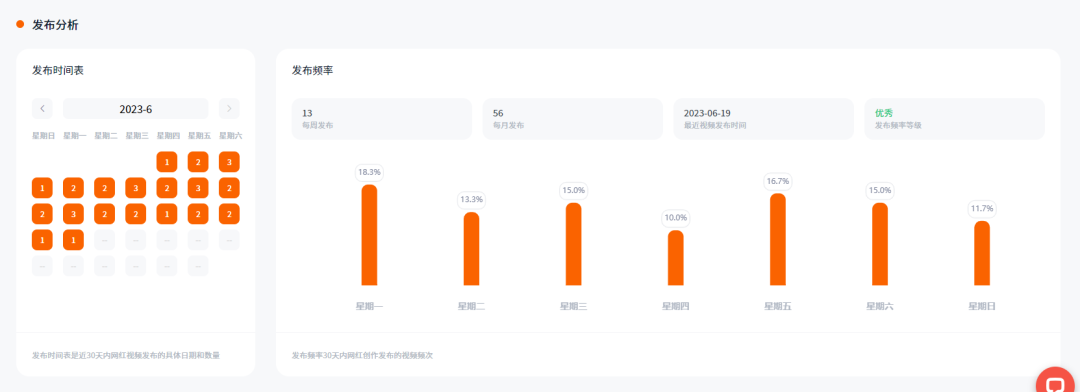Screen dimensions: 1080x392
Task: Click the 16.7% value label
Action: pyautogui.click(x=778, y=181)
